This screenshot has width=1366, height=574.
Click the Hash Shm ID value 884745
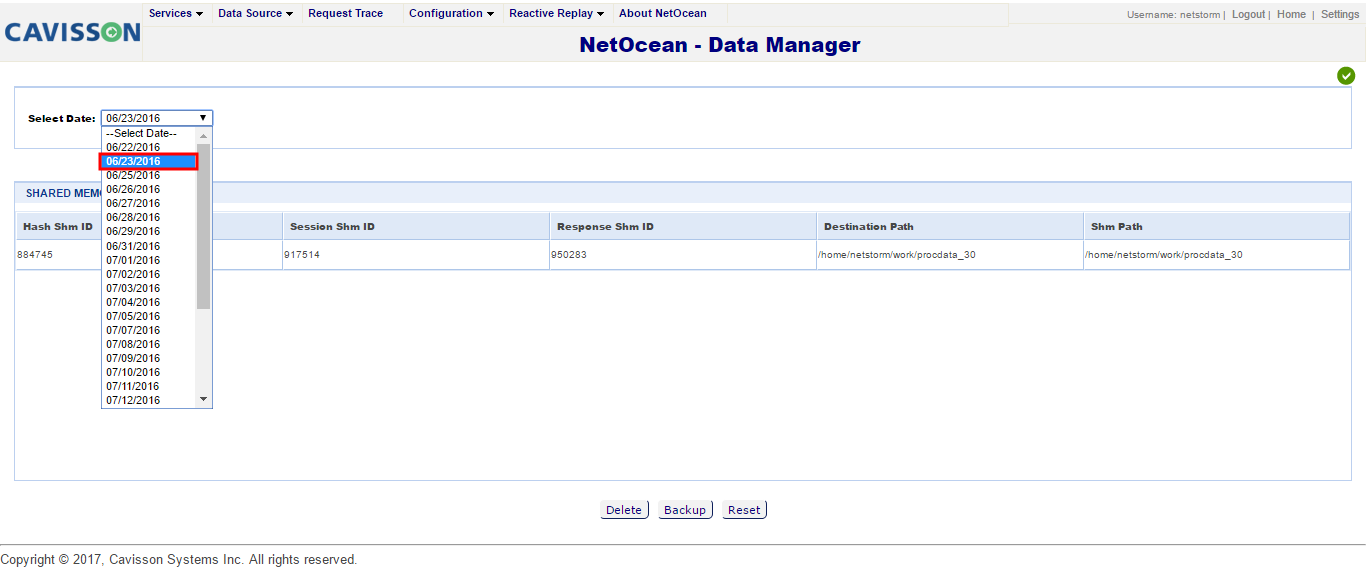coord(35,255)
